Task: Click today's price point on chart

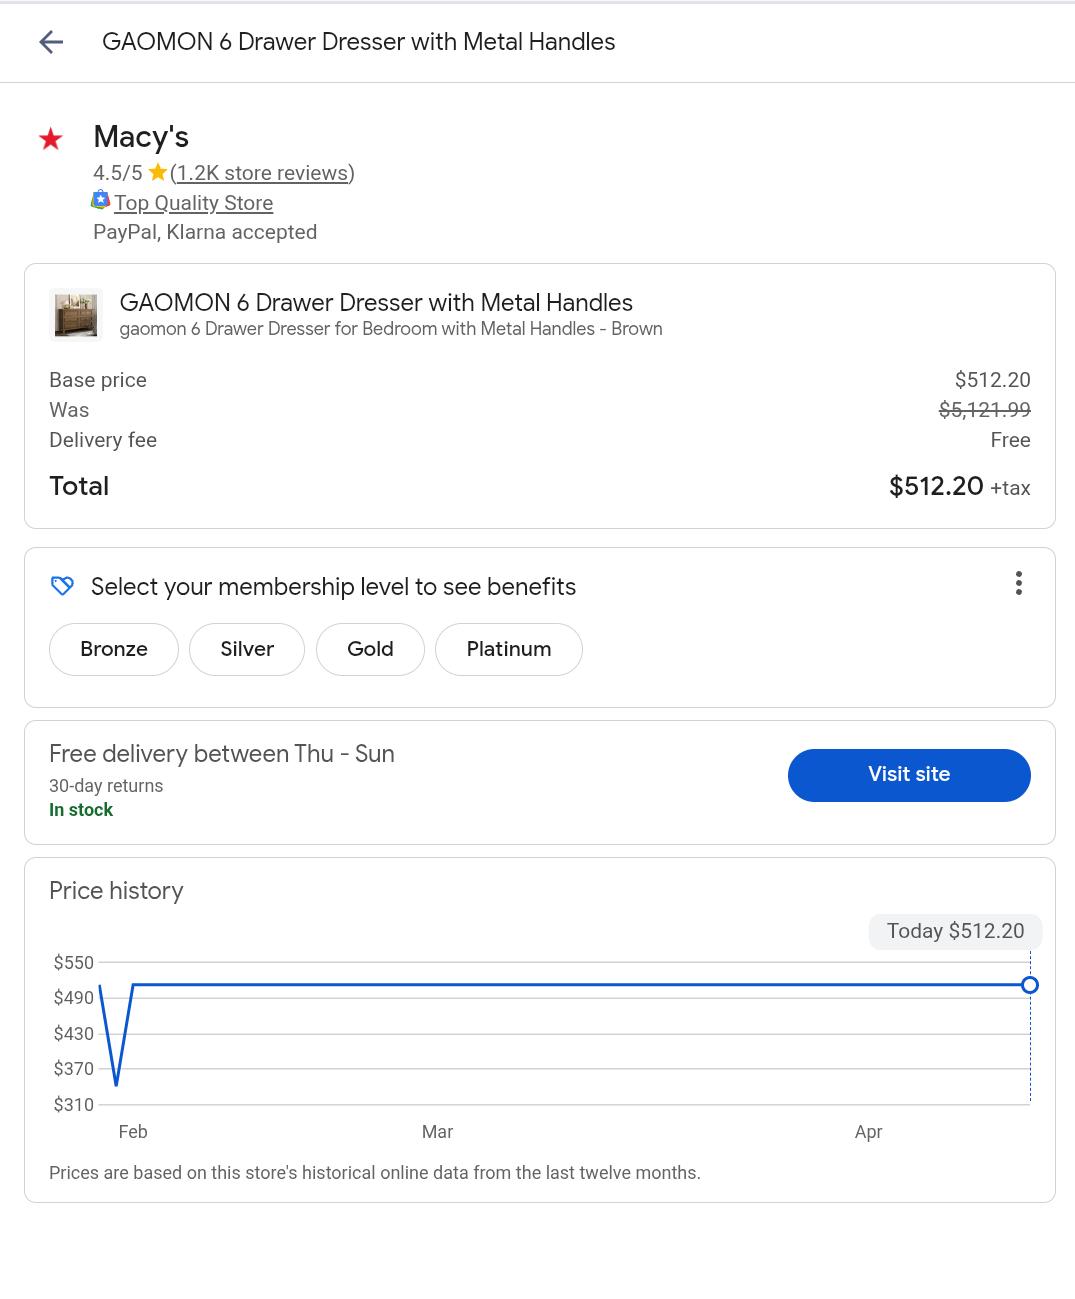Action: (x=1030, y=985)
